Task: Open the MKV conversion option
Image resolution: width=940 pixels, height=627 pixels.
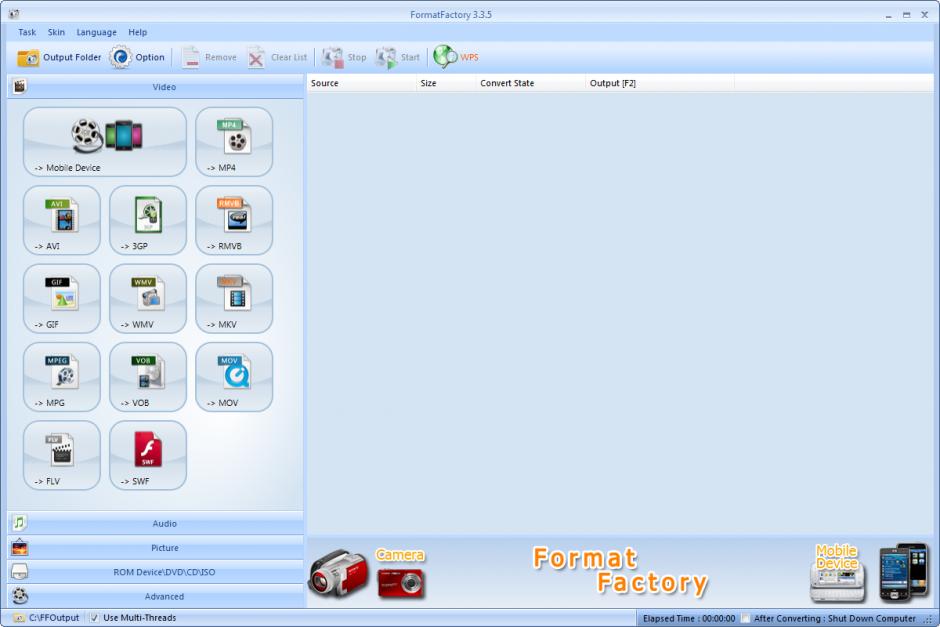Action: (x=234, y=299)
